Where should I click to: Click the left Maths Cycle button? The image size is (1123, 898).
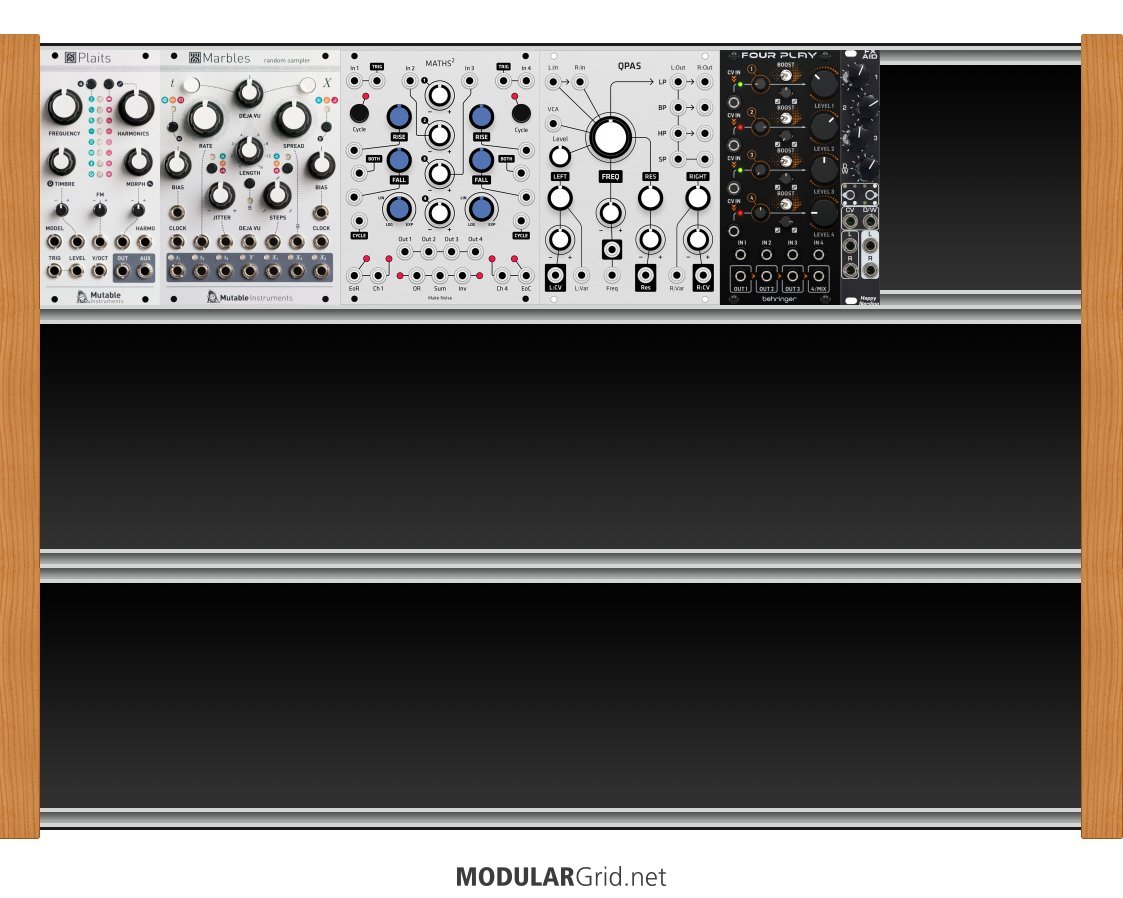[x=359, y=113]
